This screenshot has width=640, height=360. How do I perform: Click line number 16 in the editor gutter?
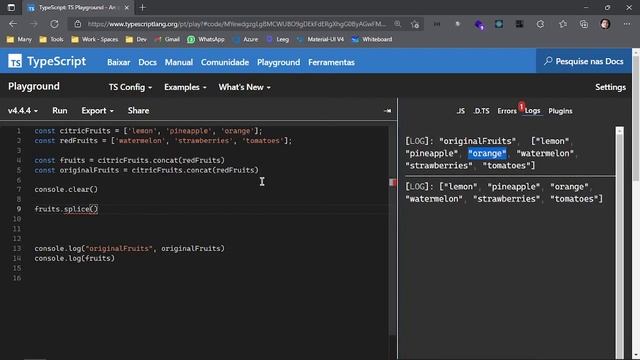[x=17, y=278]
